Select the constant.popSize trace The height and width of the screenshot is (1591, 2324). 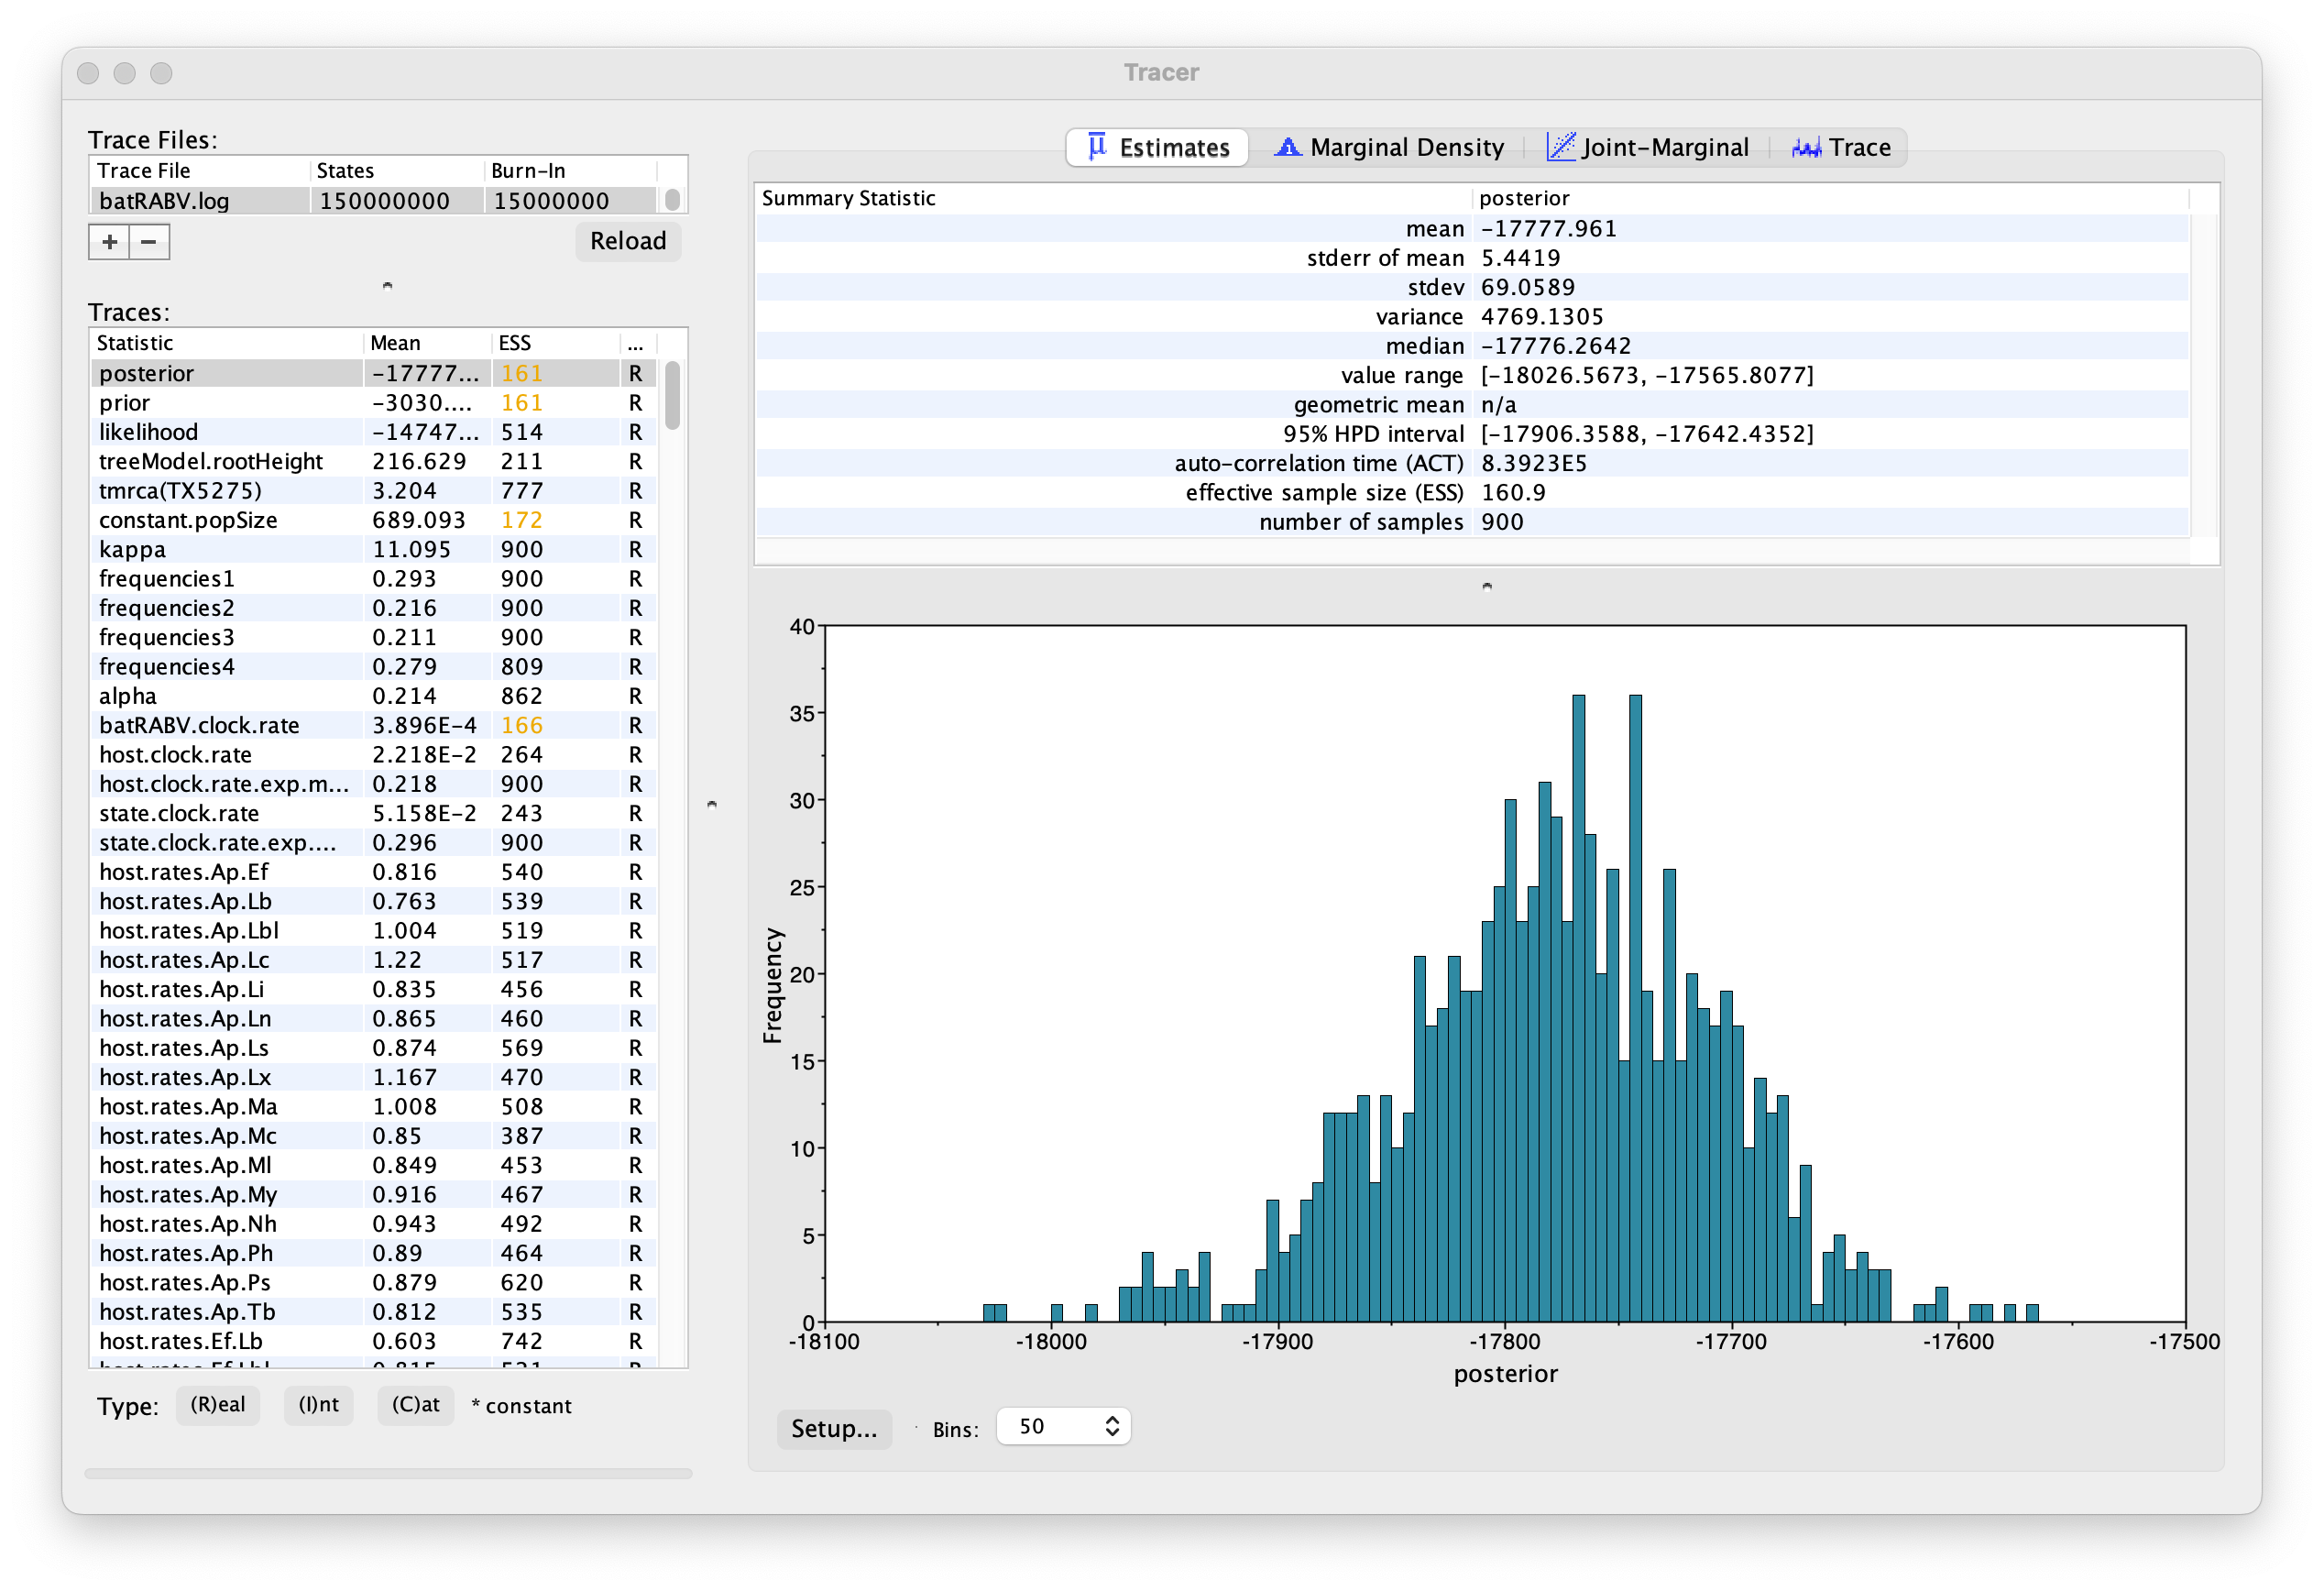point(374,520)
